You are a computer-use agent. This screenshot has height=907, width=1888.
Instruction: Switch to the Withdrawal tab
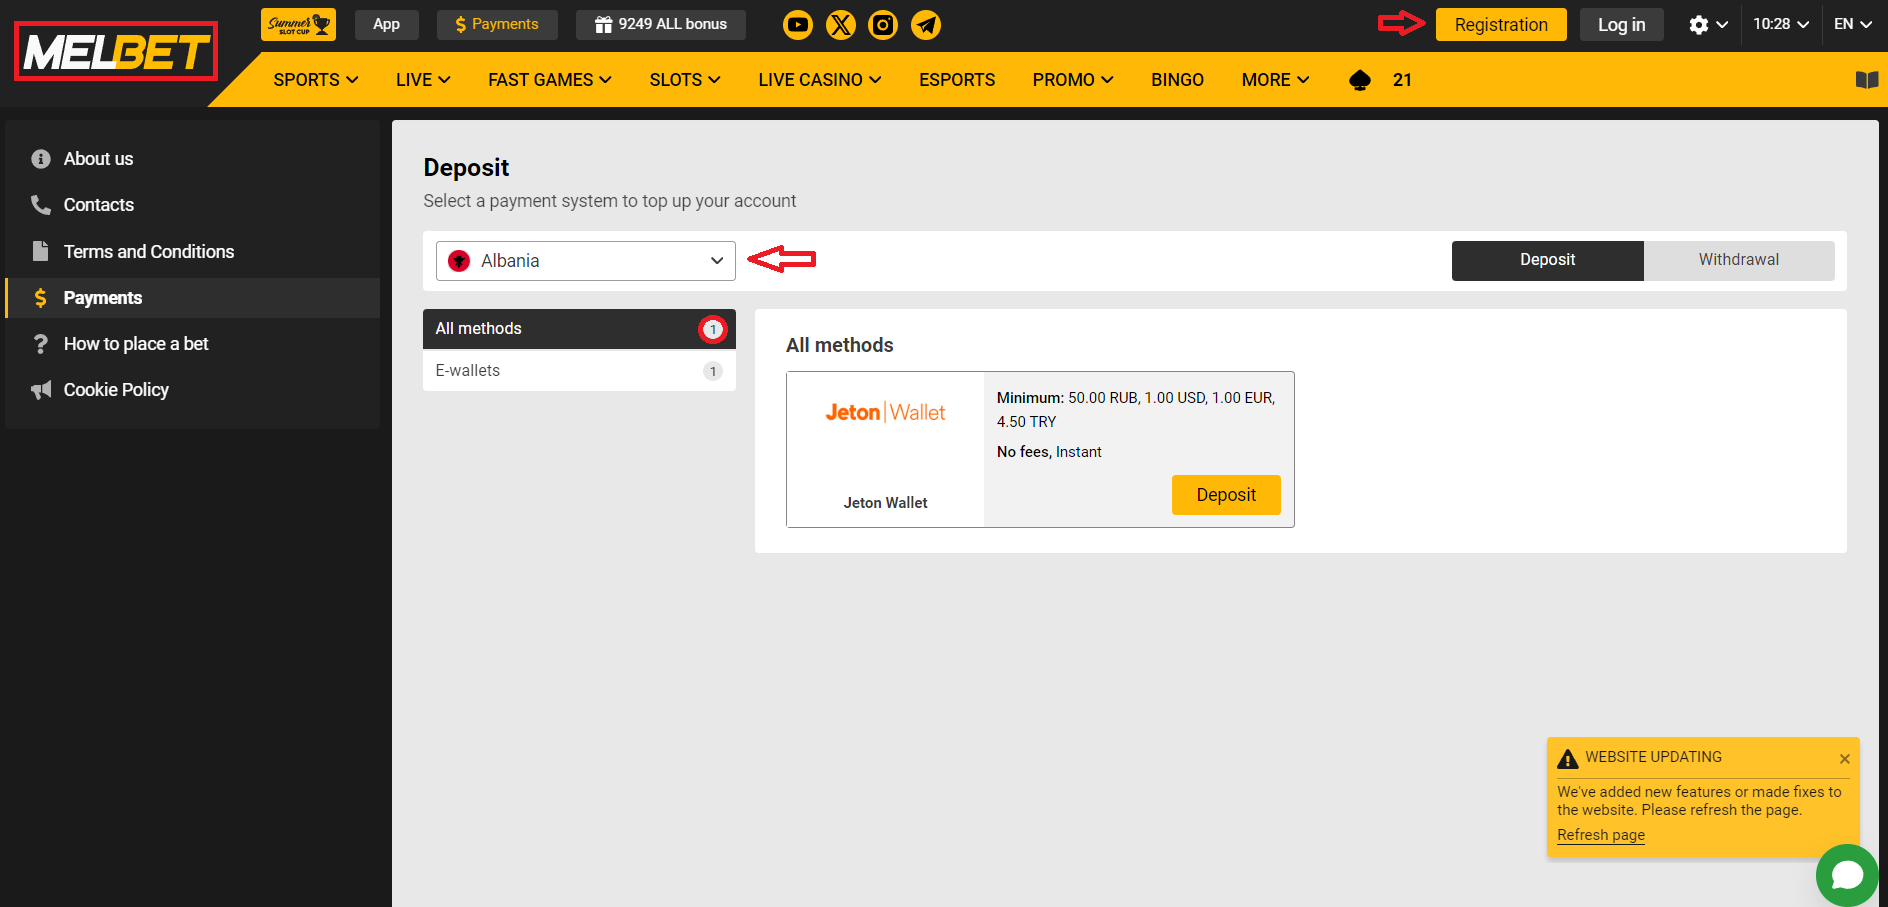1739,260
